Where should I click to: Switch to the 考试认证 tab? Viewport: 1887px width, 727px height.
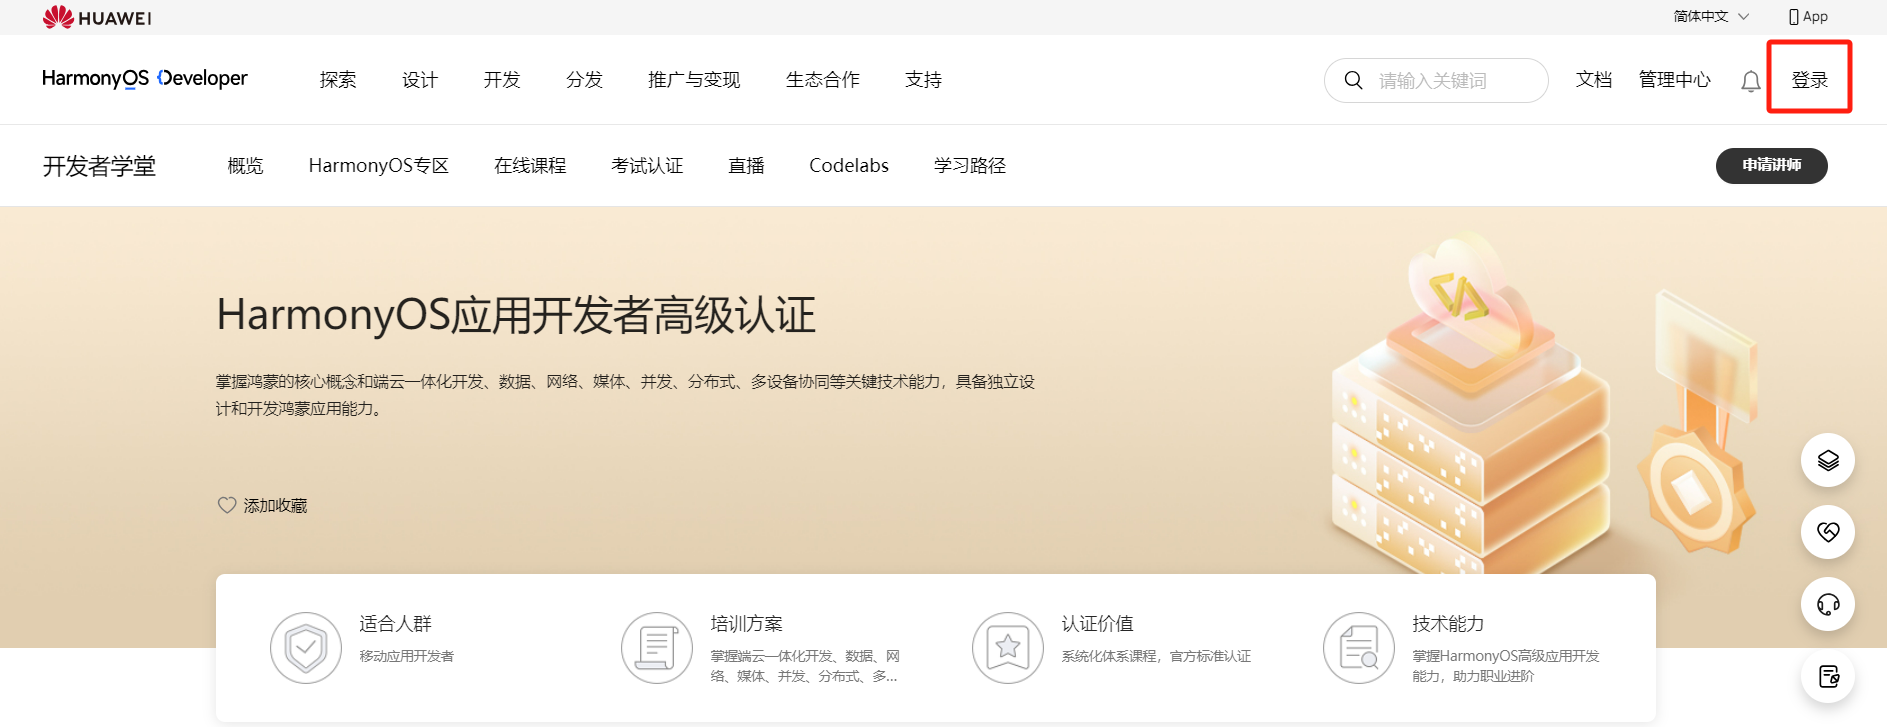coord(647,166)
